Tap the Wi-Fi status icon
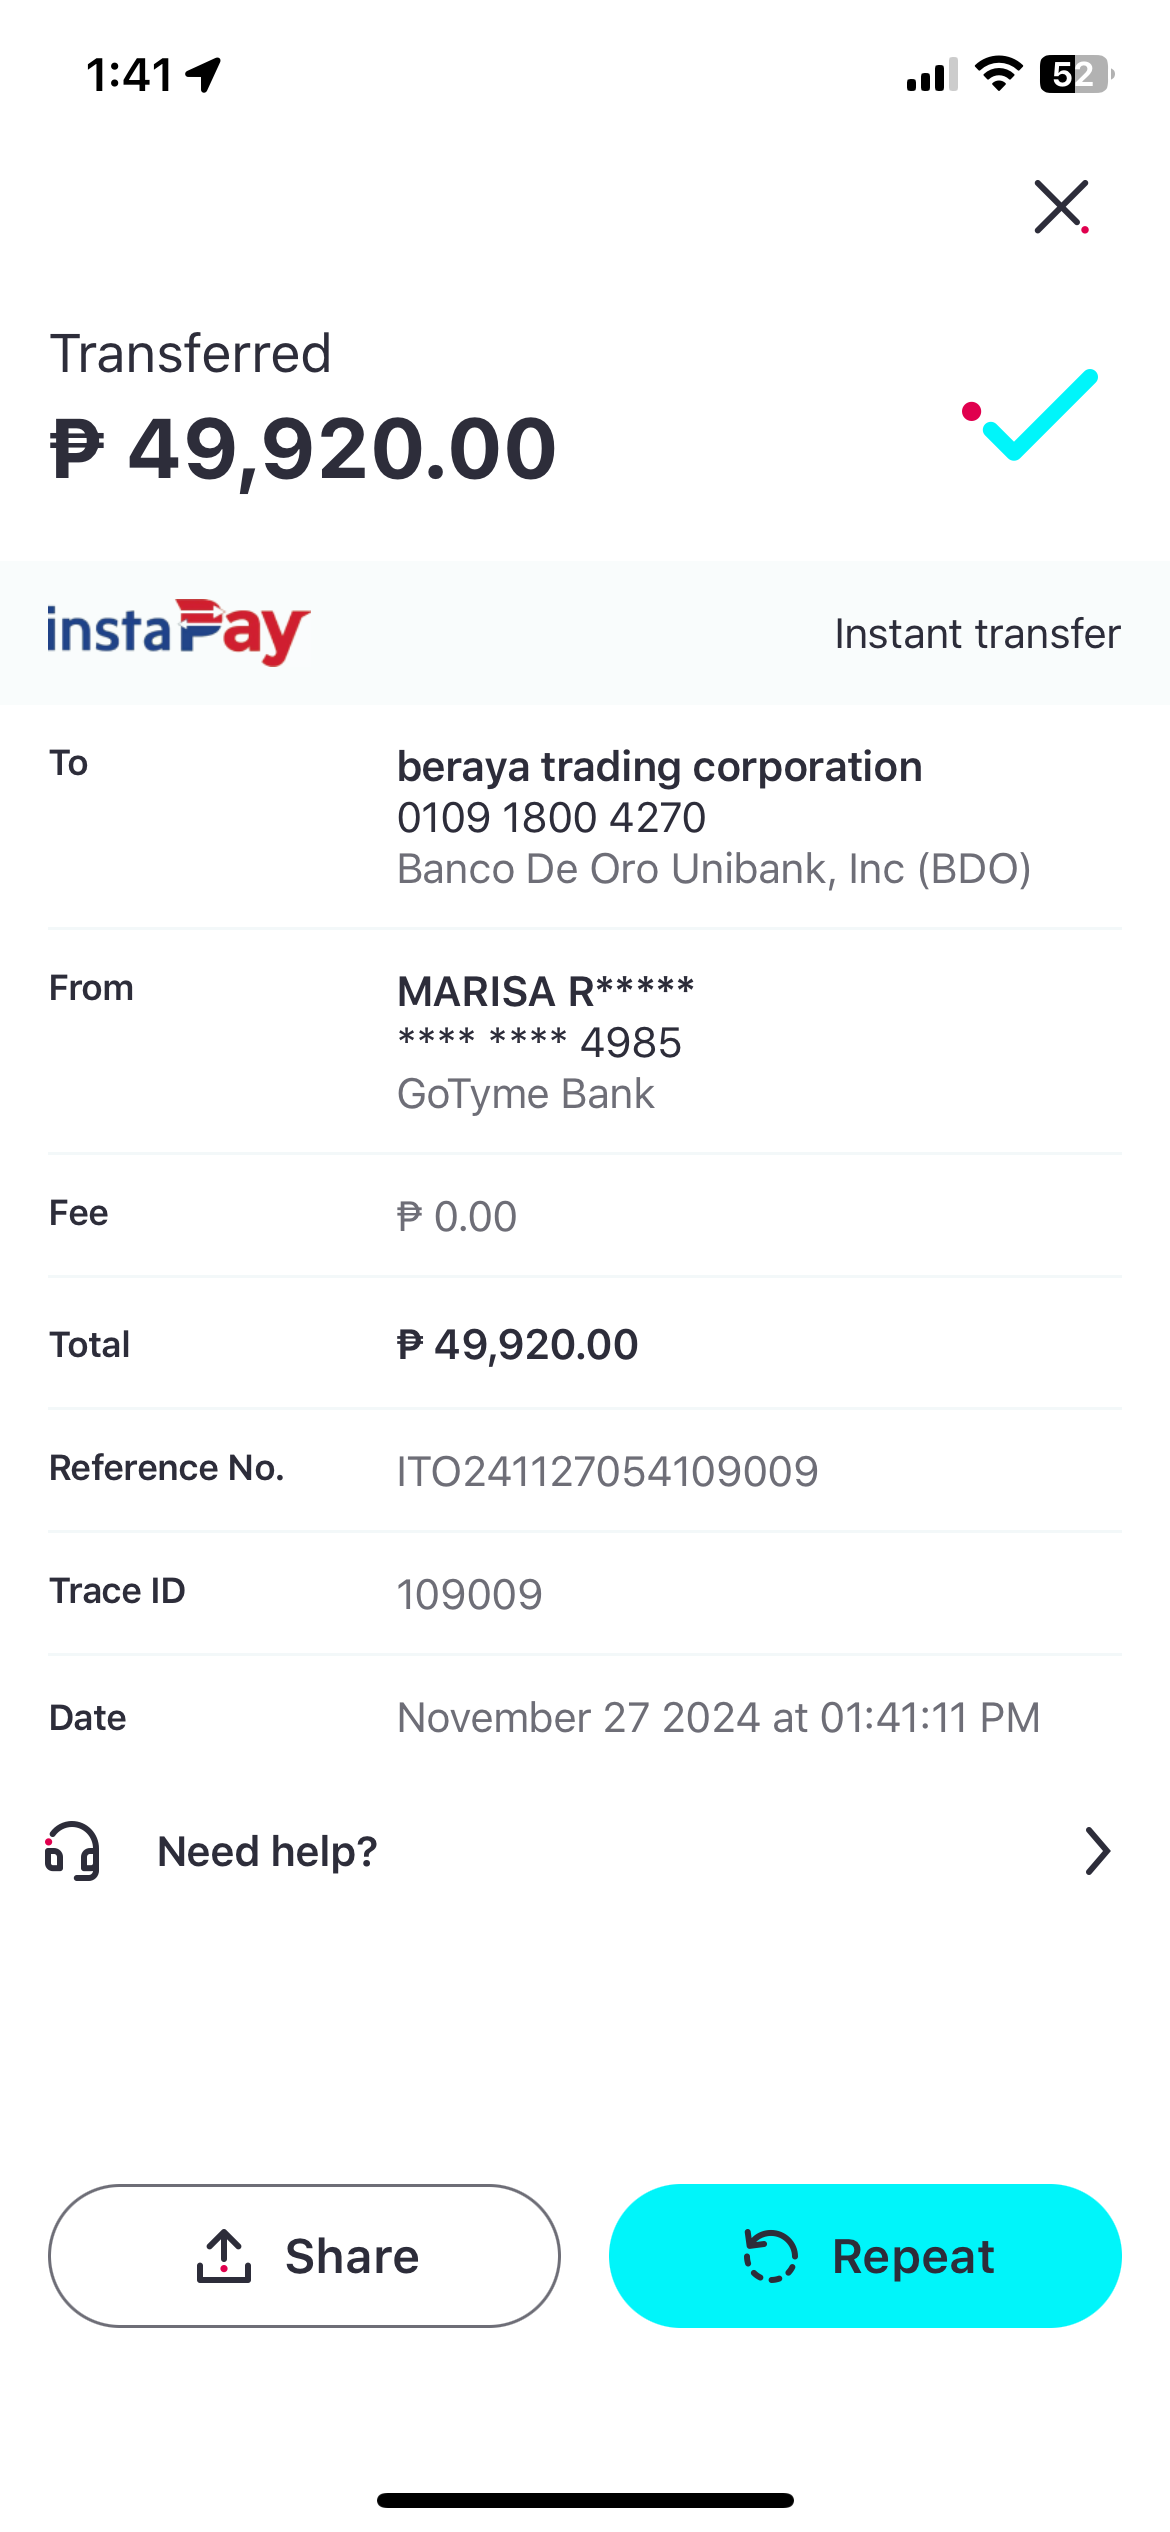This screenshot has height=2532, width=1170. pyautogui.click(x=998, y=74)
